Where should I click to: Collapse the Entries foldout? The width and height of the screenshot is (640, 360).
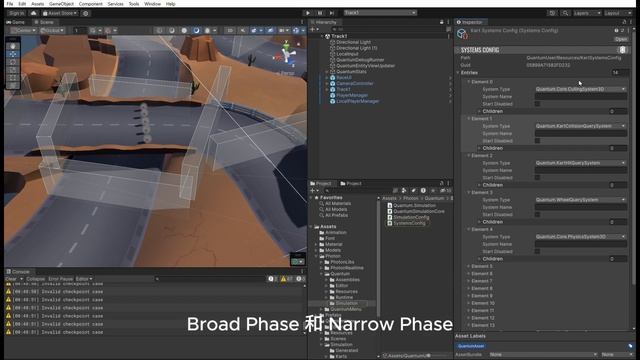click(458, 72)
